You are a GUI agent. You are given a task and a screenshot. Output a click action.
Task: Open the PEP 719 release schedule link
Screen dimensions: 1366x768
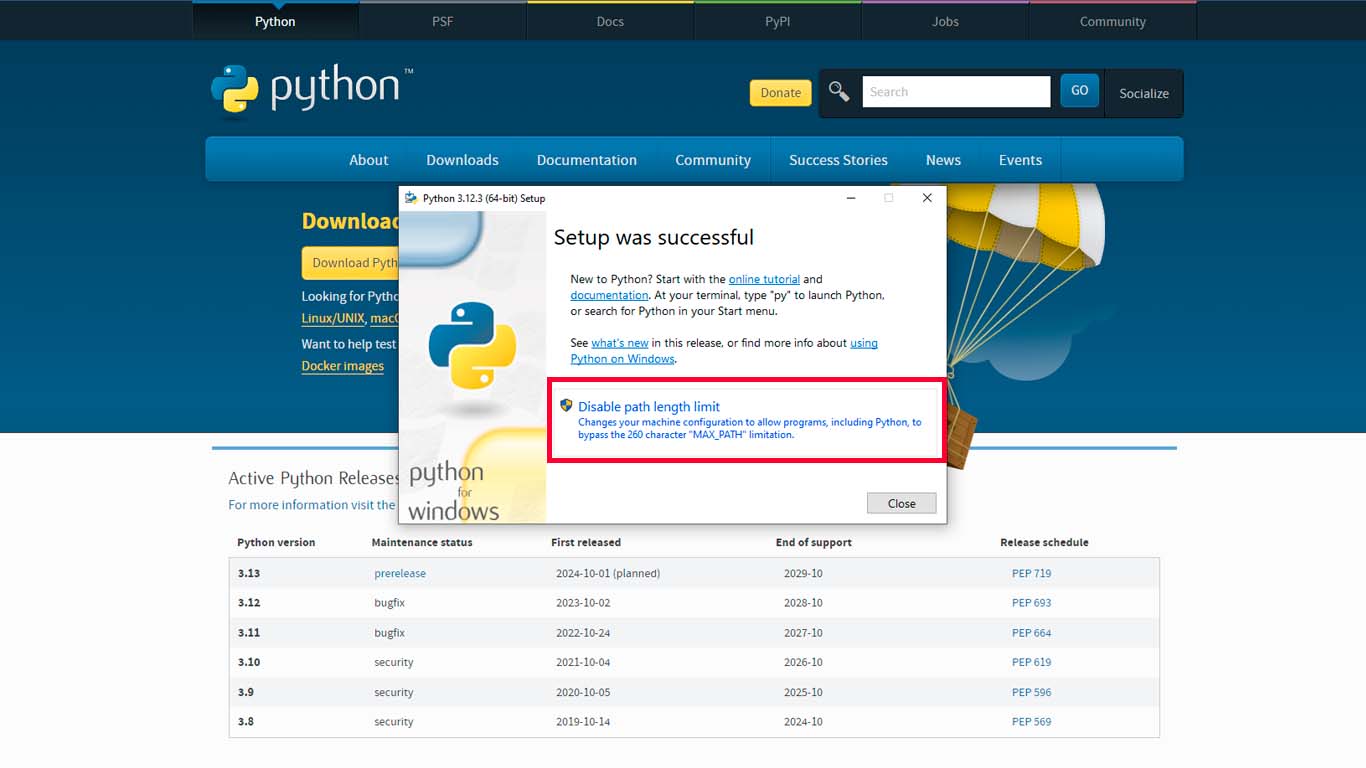1031,573
